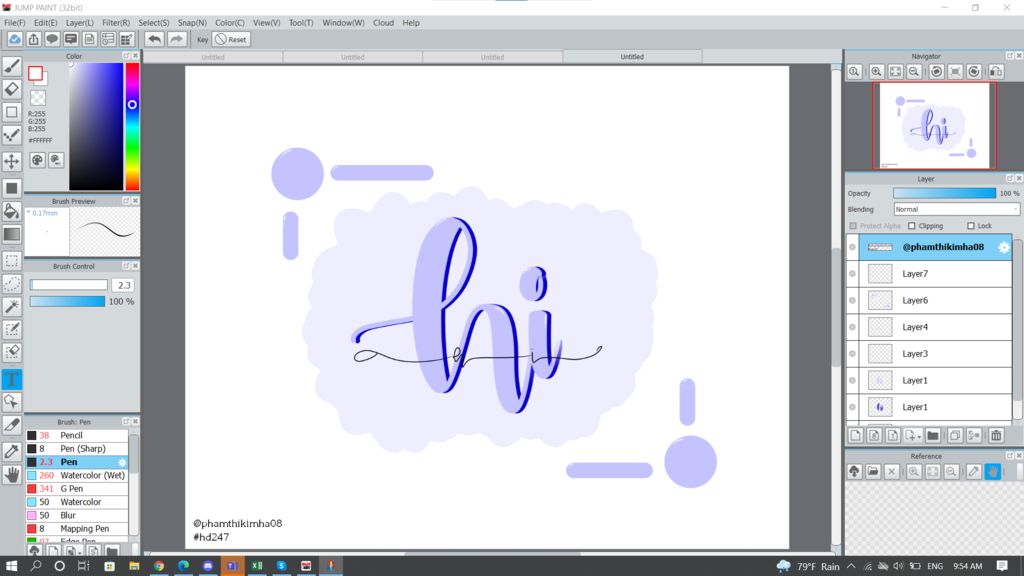The width and height of the screenshot is (1024, 576).
Task: Select the Pencil brush
Action: click(x=76, y=435)
